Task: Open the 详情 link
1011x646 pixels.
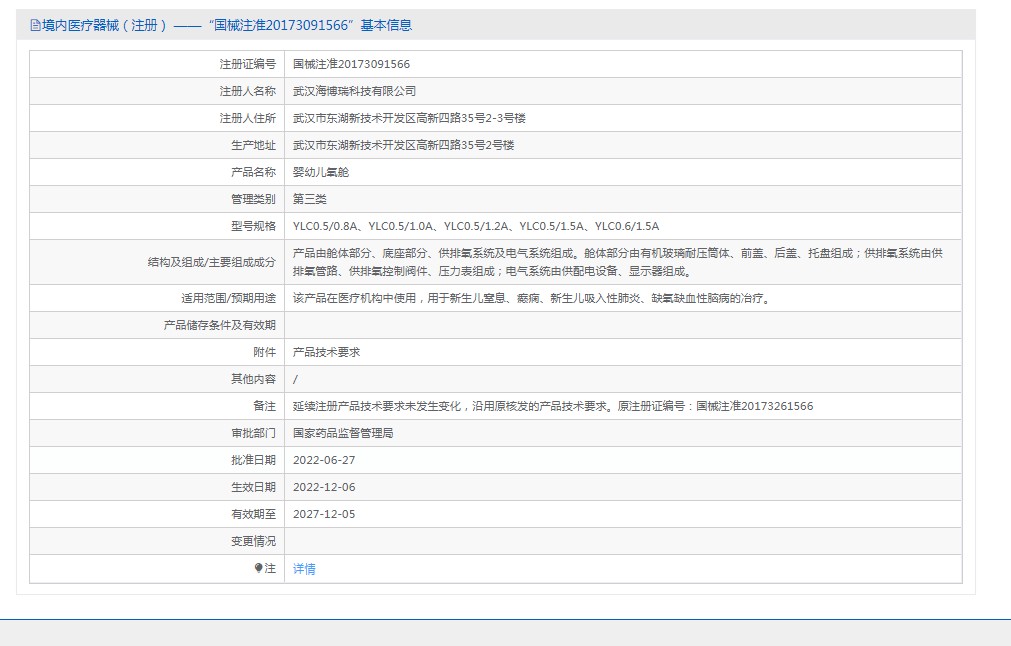Action: (x=304, y=569)
